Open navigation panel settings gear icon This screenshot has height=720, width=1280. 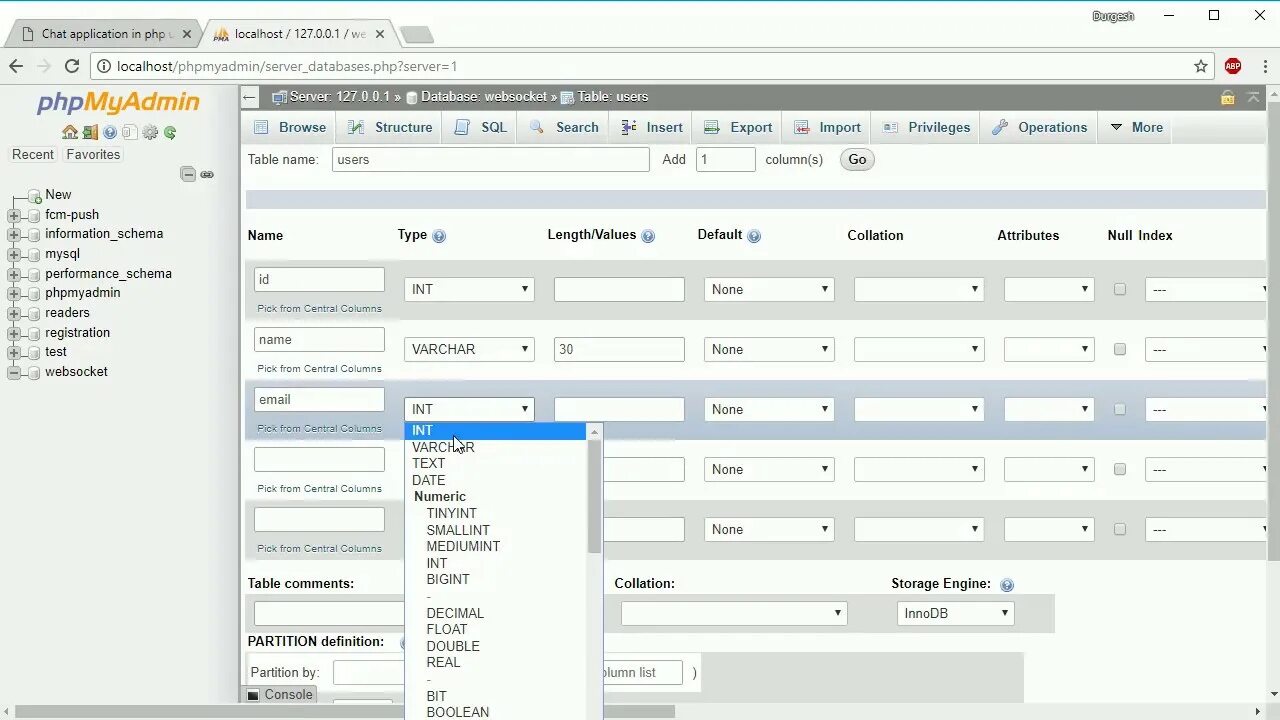click(x=150, y=132)
